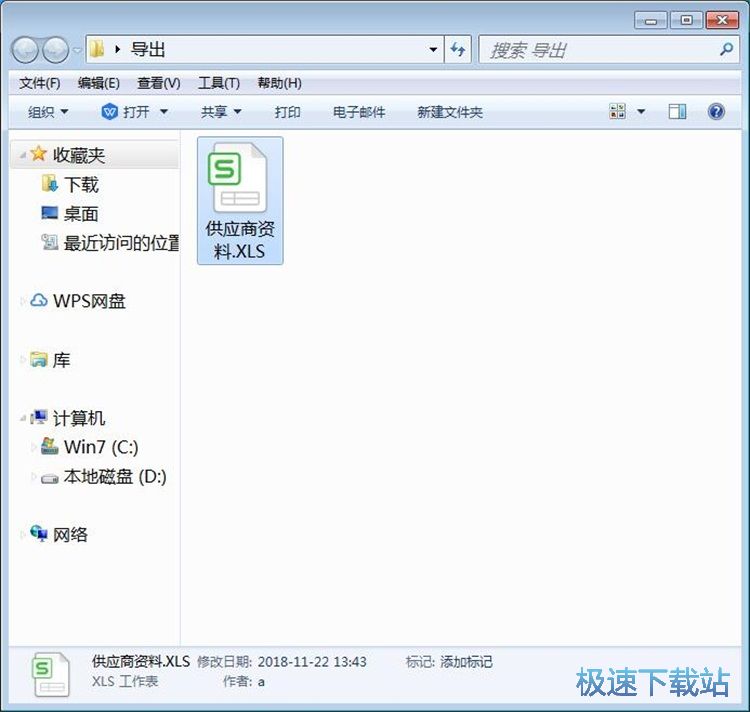Click the 收藏夹 star icon
This screenshot has width=750, height=712.
tap(39, 154)
